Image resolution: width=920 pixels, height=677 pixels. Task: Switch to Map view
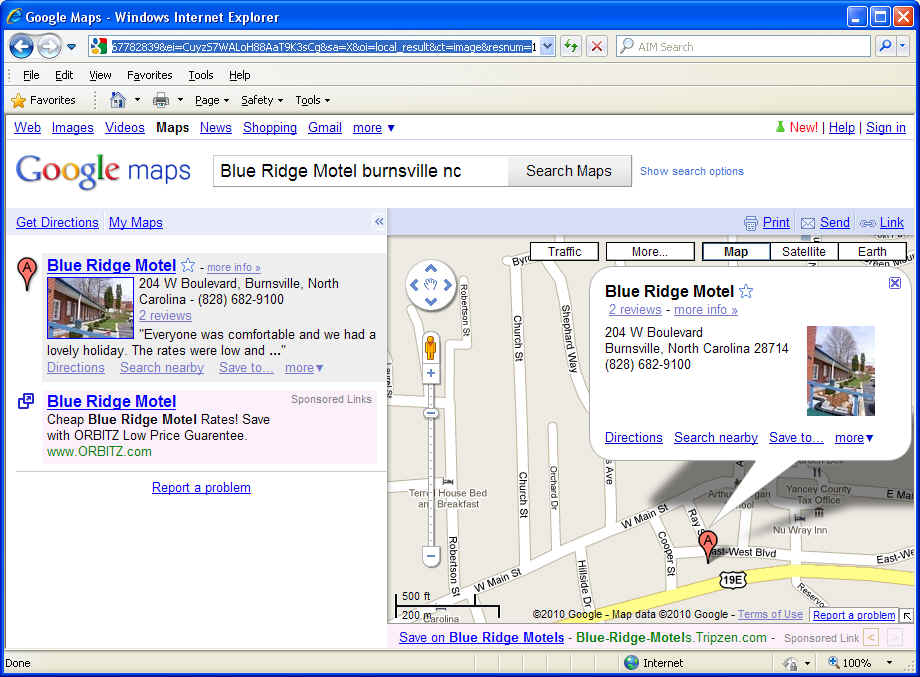click(x=736, y=252)
